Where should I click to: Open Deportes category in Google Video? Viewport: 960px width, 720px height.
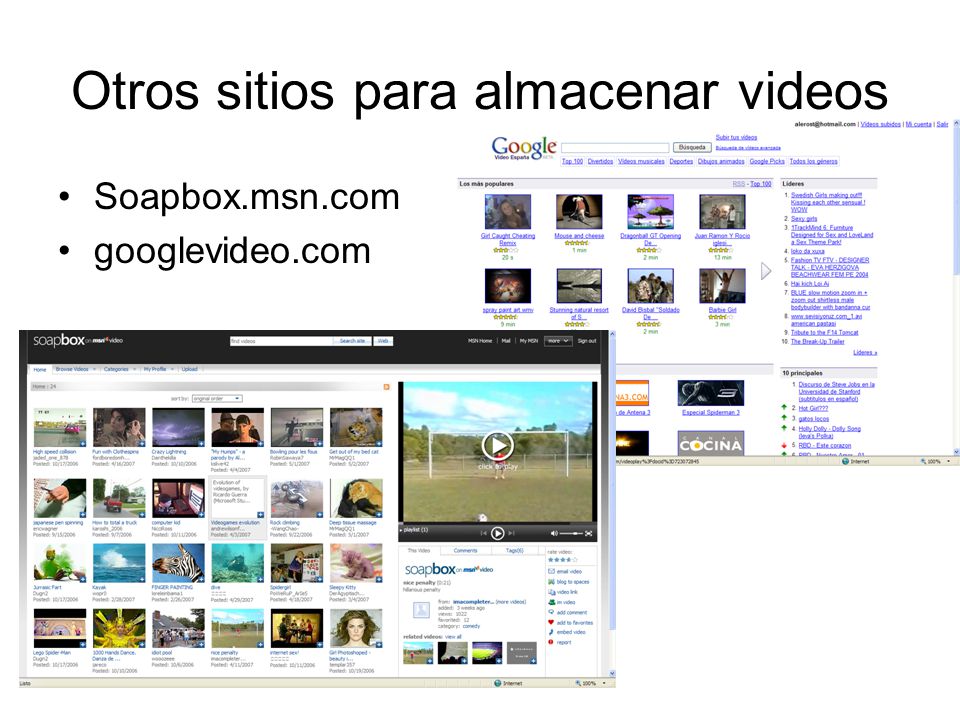681,161
